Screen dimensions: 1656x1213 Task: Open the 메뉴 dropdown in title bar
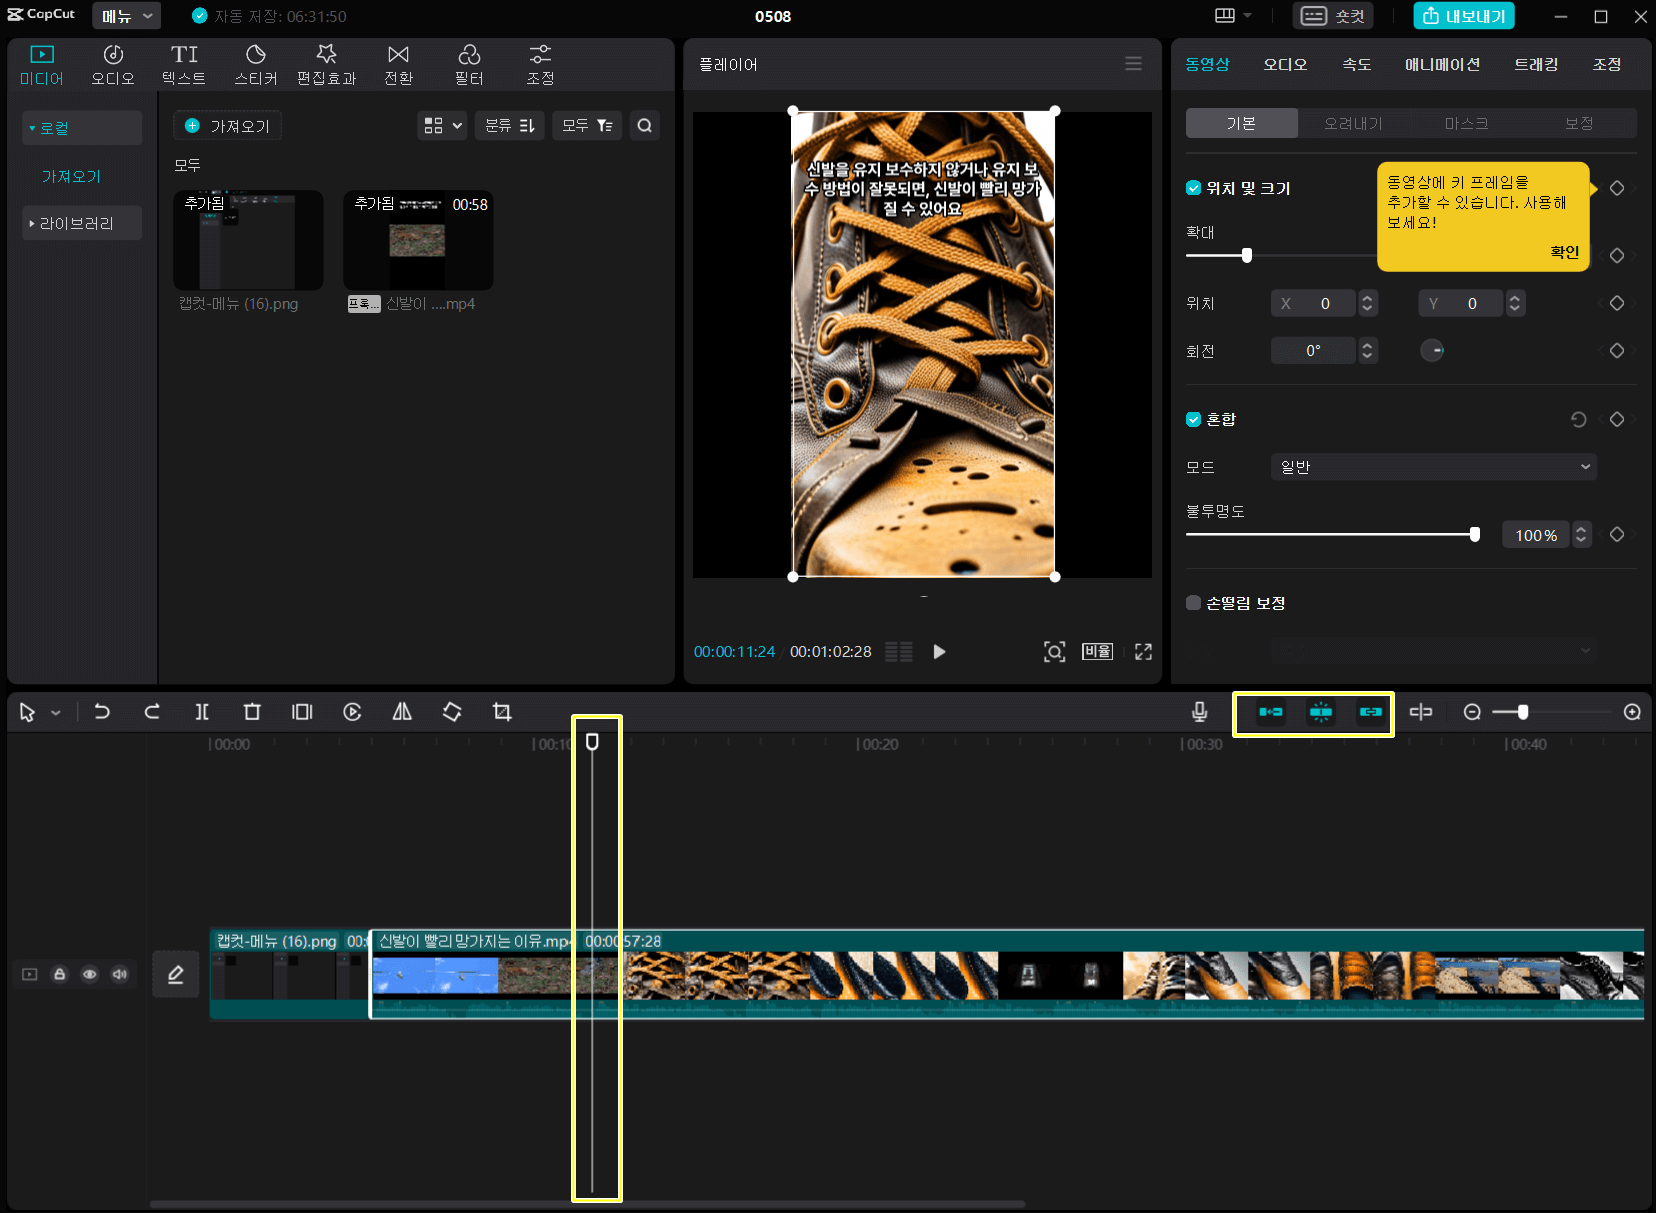click(126, 16)
